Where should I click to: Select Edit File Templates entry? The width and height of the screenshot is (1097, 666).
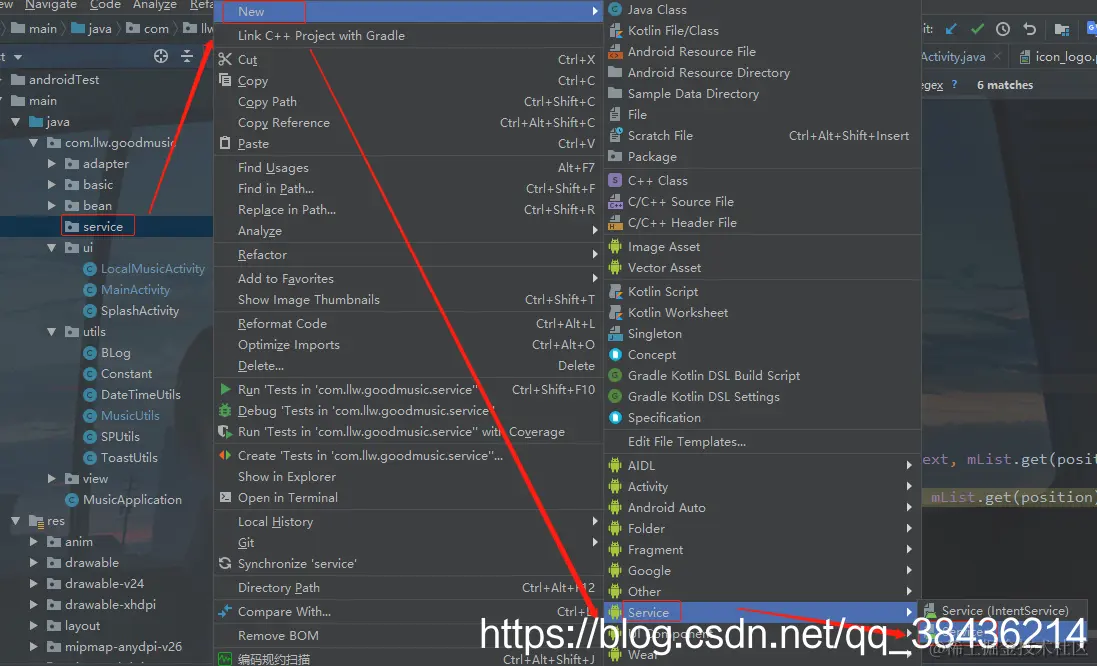click(x=762, y=441)
